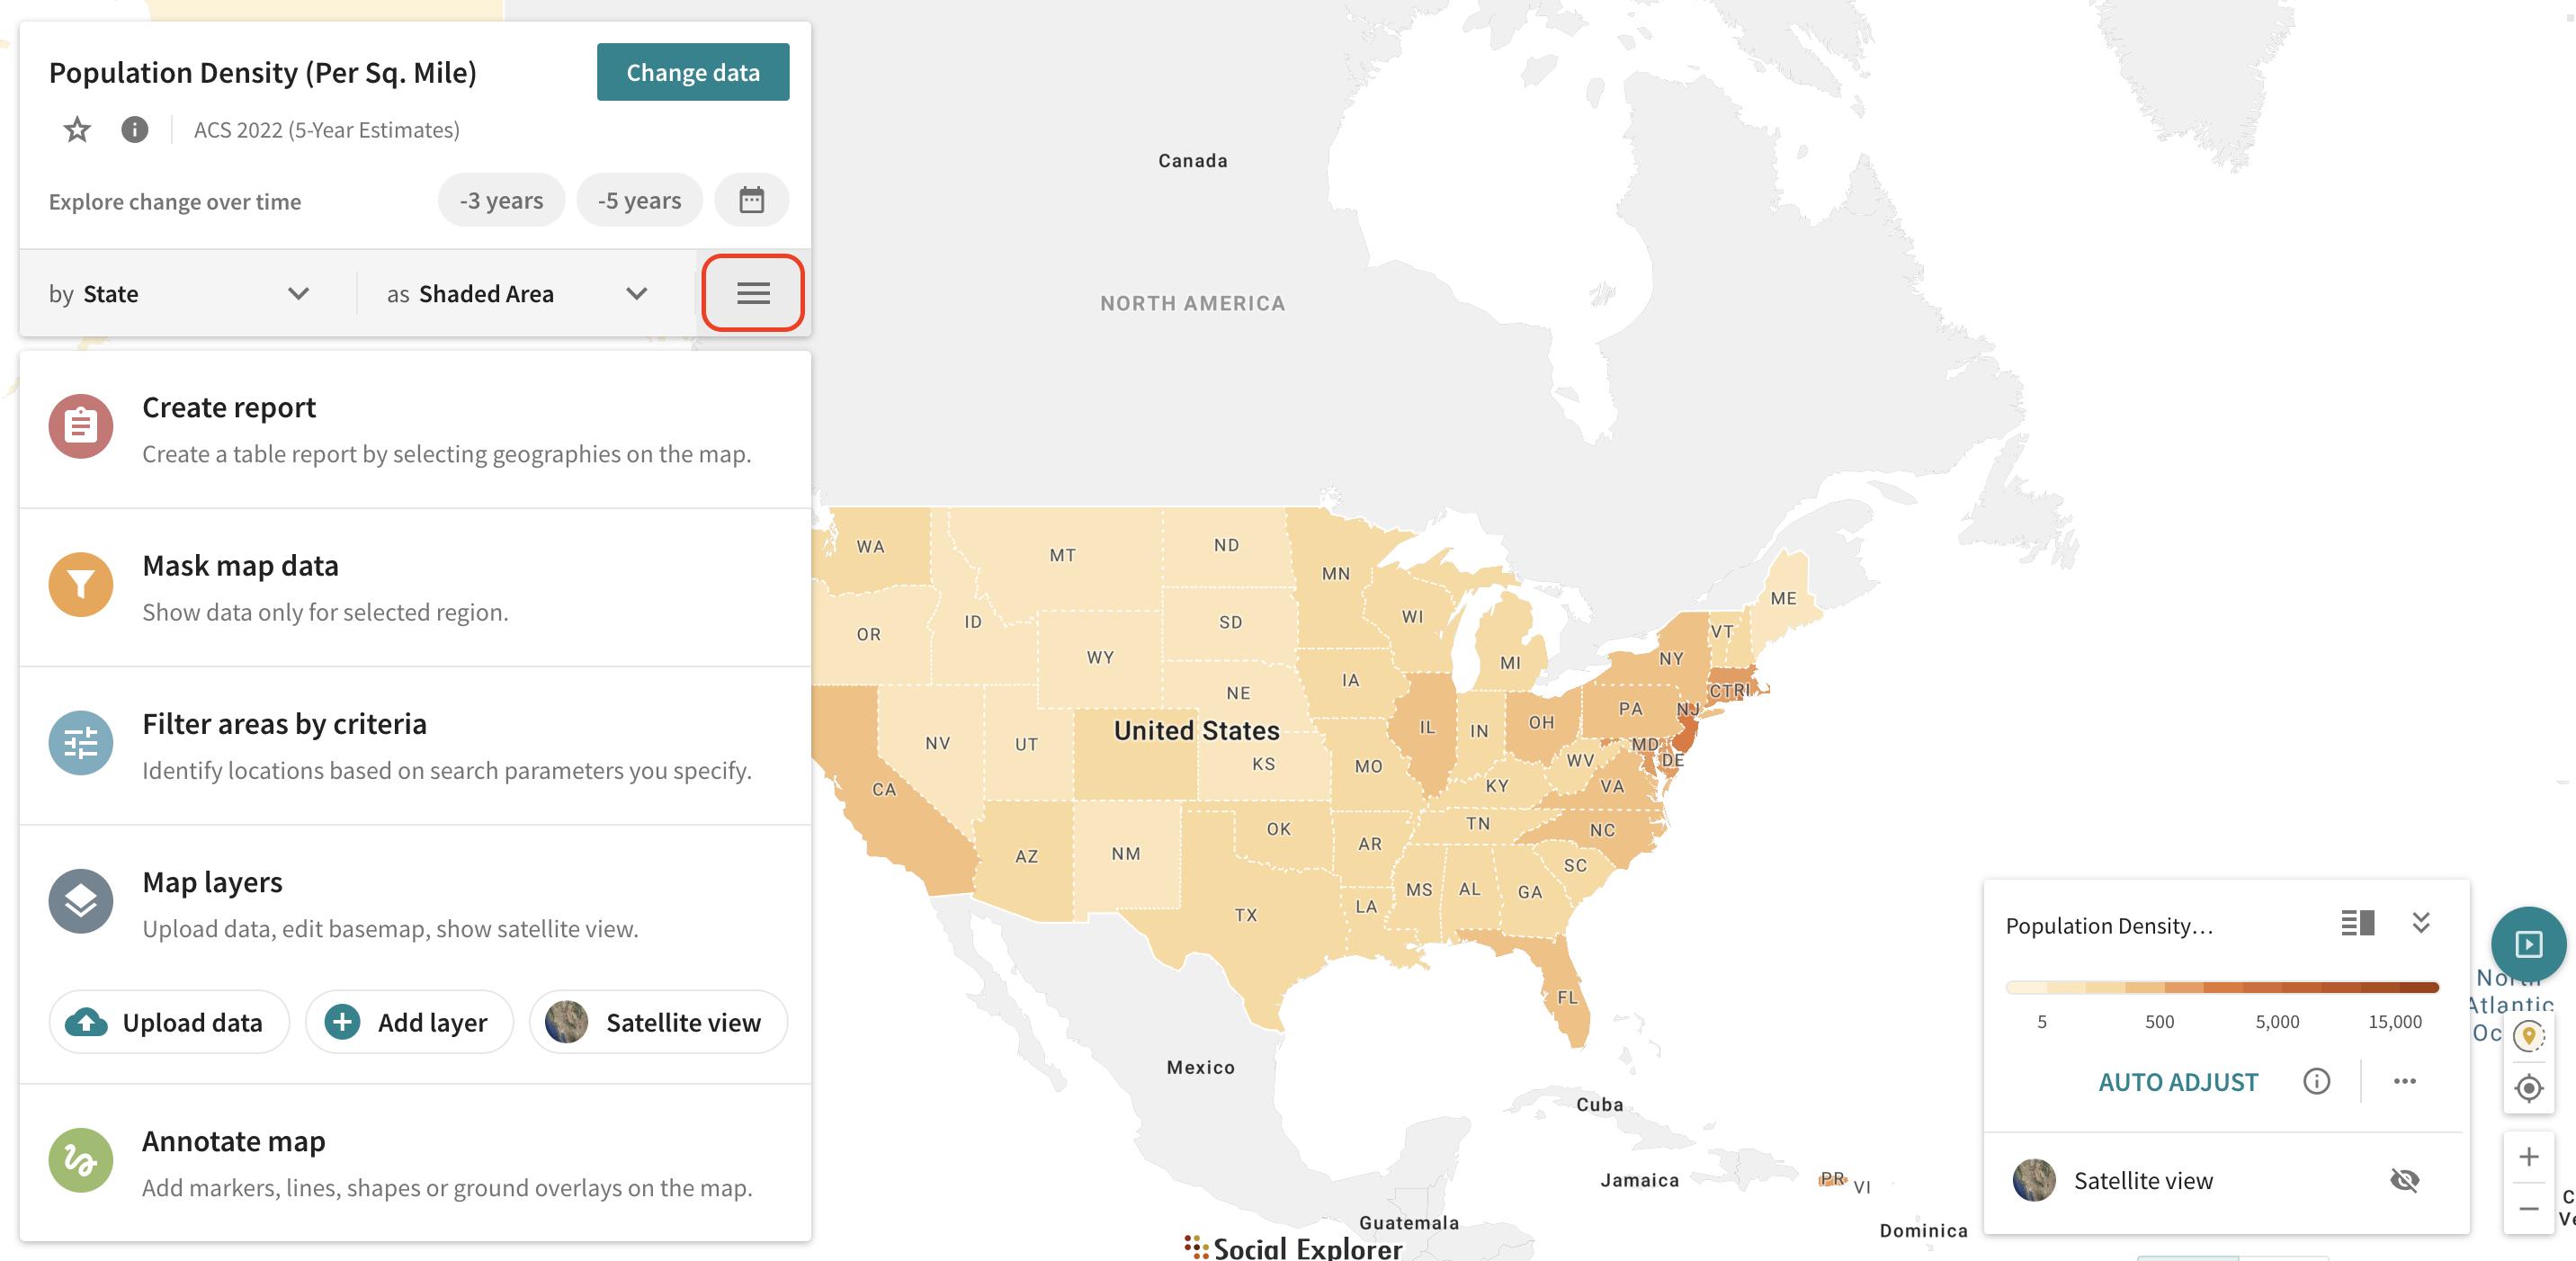Open the auto adjust info icon
The height and width of the screenshot is (1261, 2576).
point(2316,1081)
